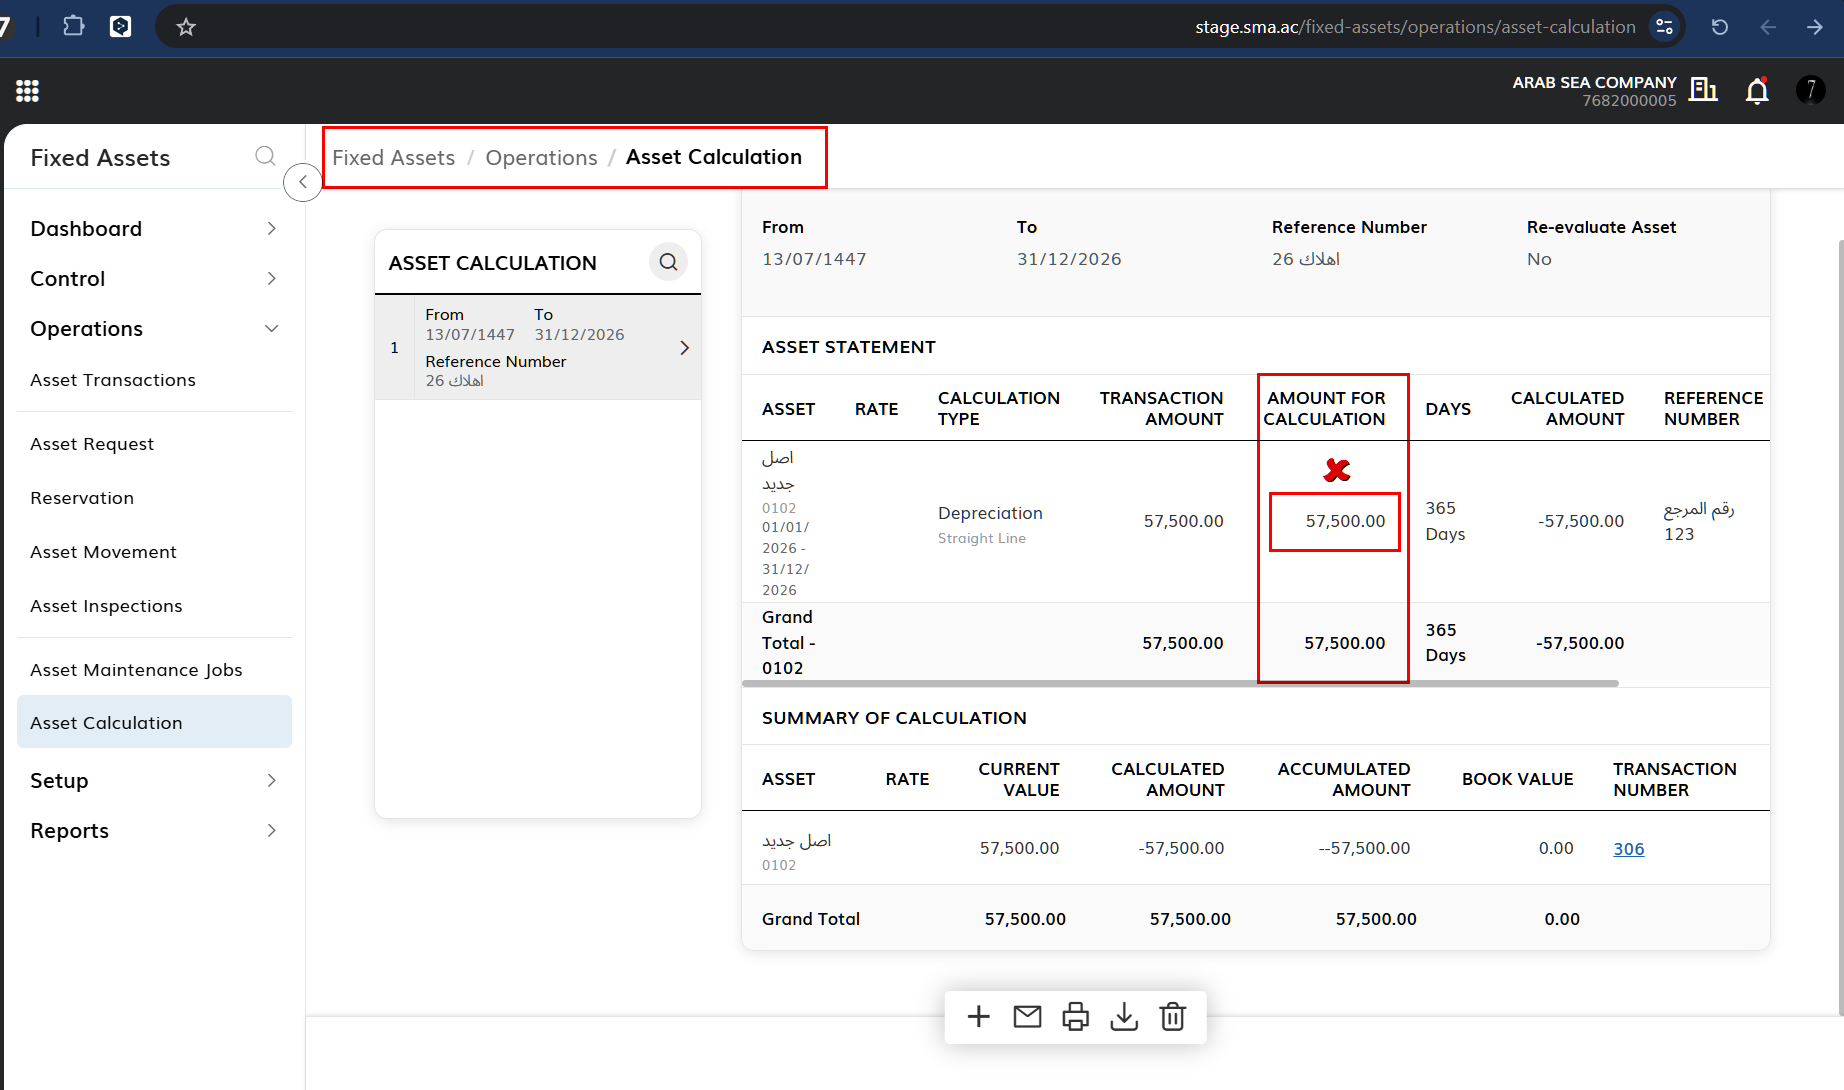
Task: Open Asset Transactions in the sidebar
Action: [113, 380]
